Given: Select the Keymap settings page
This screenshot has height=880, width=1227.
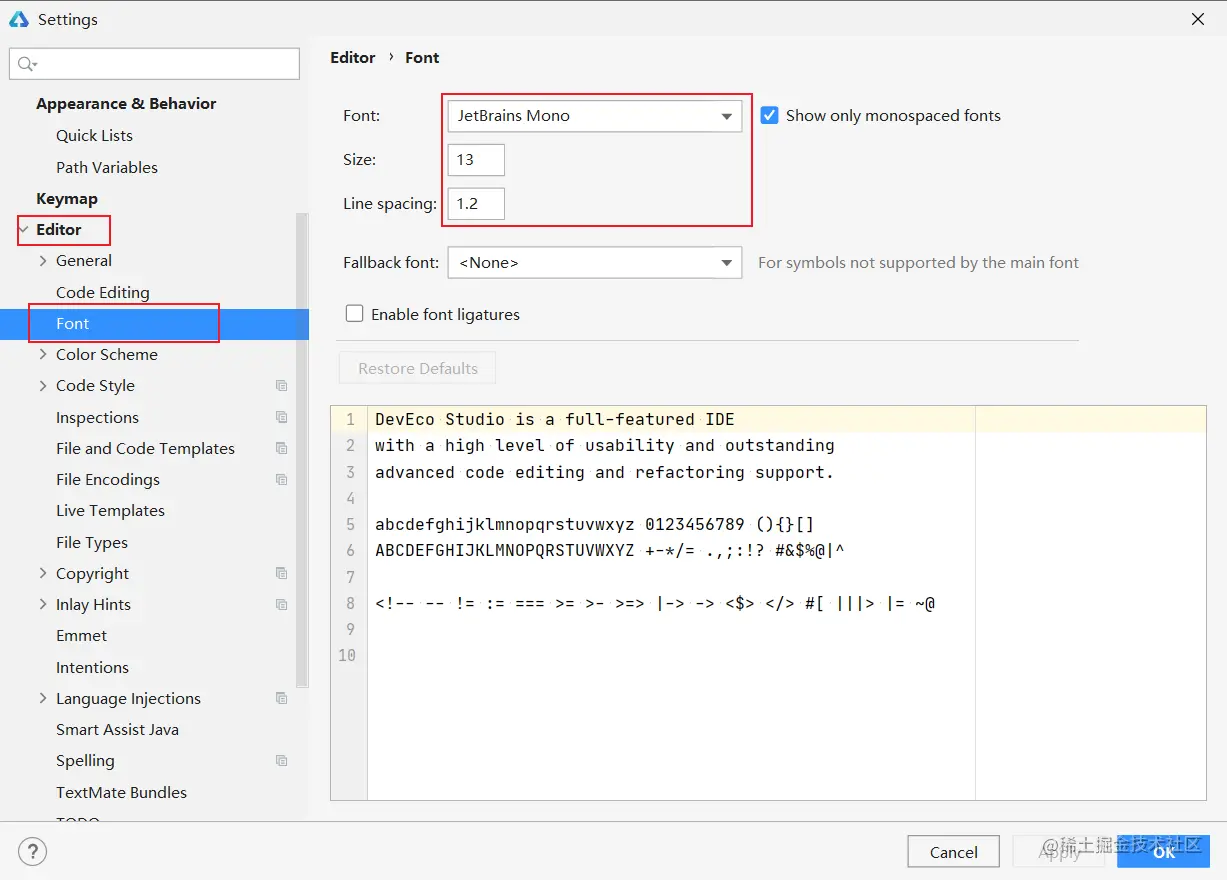Looking at the screenshot, I should pyautogui.click(x=67, y=198).
